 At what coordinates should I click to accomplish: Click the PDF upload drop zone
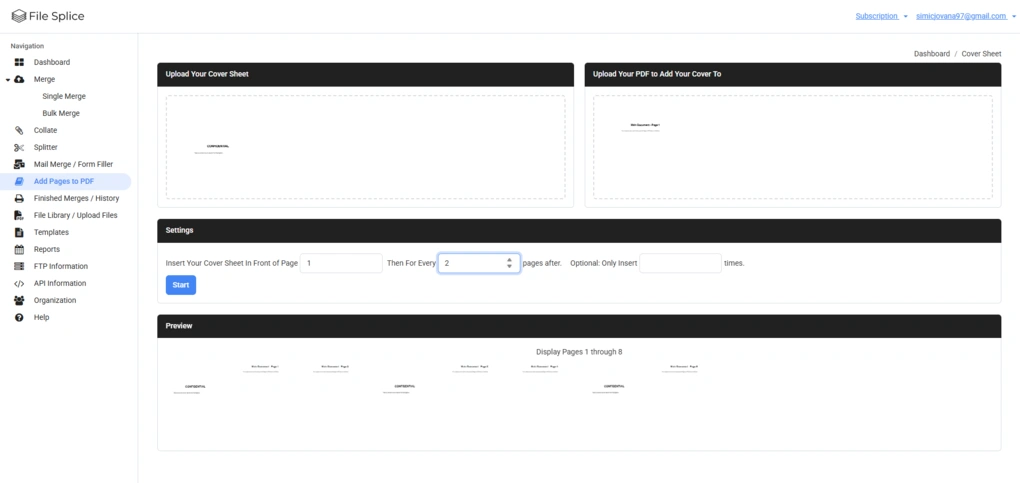tap(793, 147)
